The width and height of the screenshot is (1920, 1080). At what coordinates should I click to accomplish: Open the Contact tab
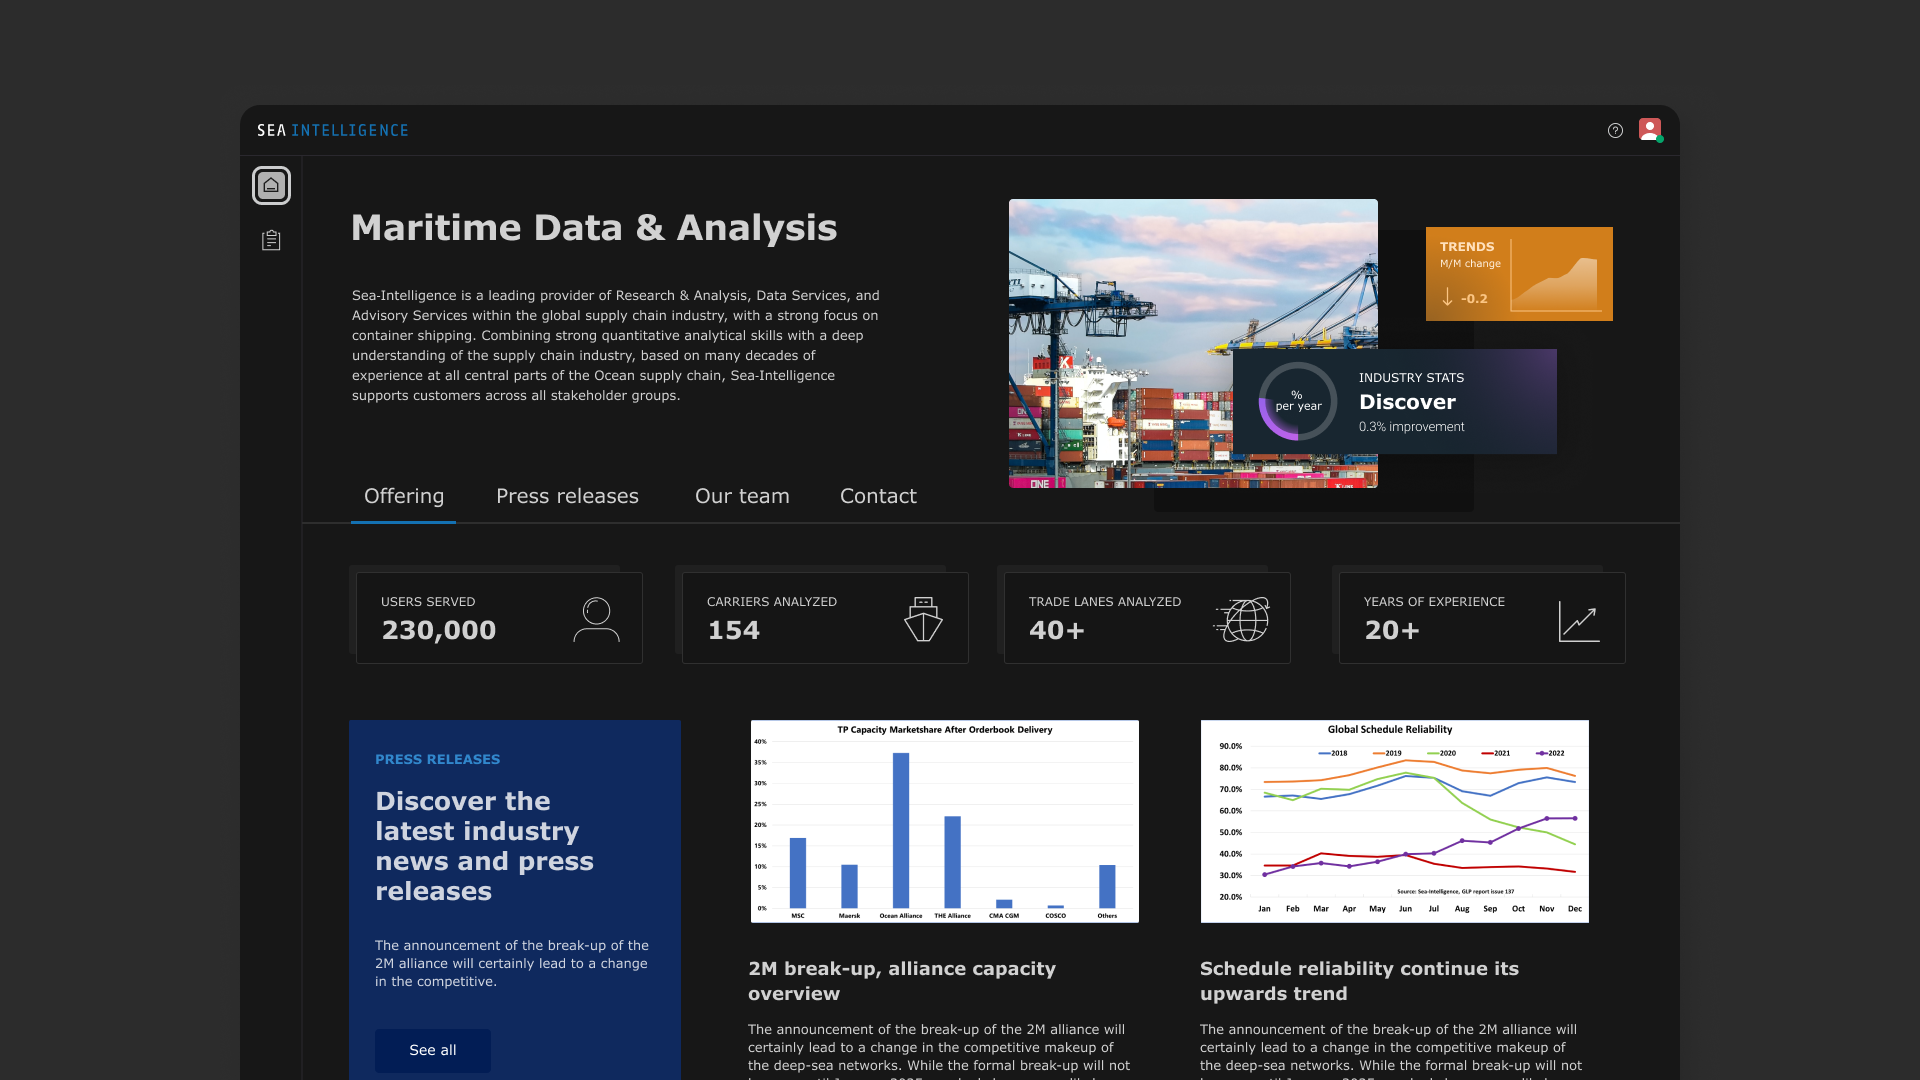click(877, 496)
